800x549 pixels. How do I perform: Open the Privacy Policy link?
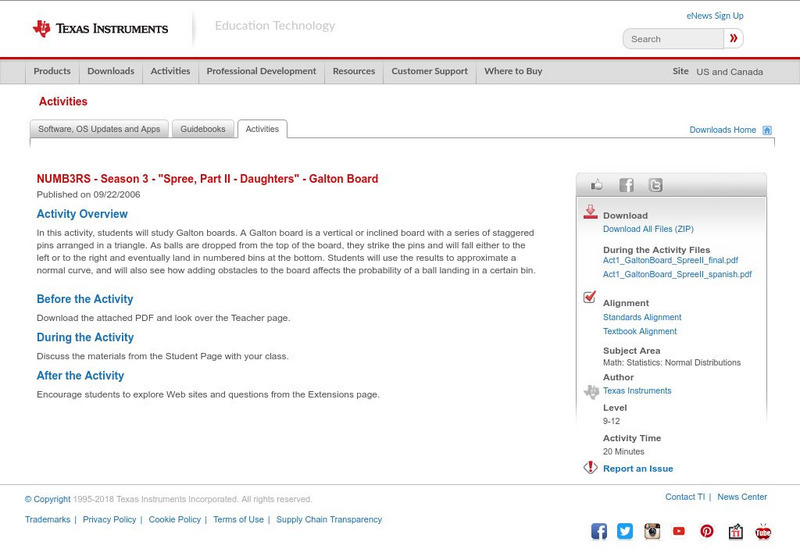[109, 519]
